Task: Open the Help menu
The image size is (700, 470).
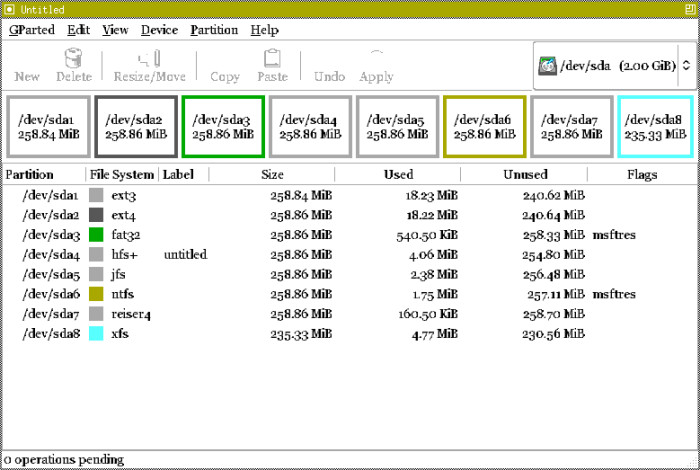Action: [264, 30]
